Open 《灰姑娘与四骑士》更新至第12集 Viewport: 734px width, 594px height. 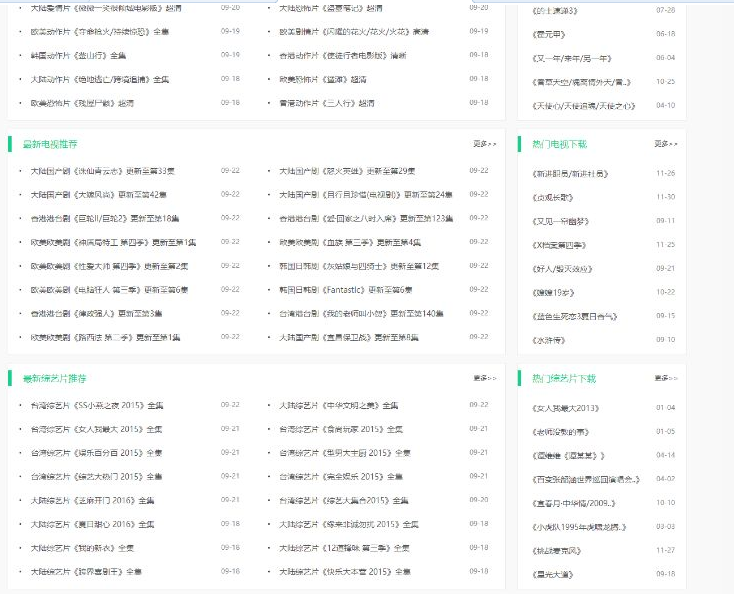359,266
